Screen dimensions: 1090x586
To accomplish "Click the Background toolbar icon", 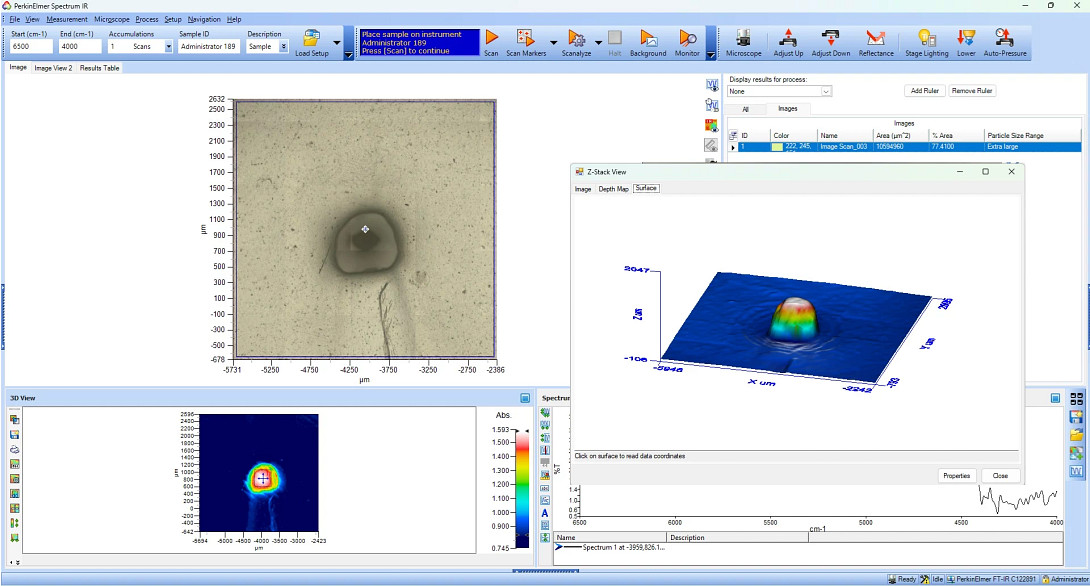I will tap(648, 38).
